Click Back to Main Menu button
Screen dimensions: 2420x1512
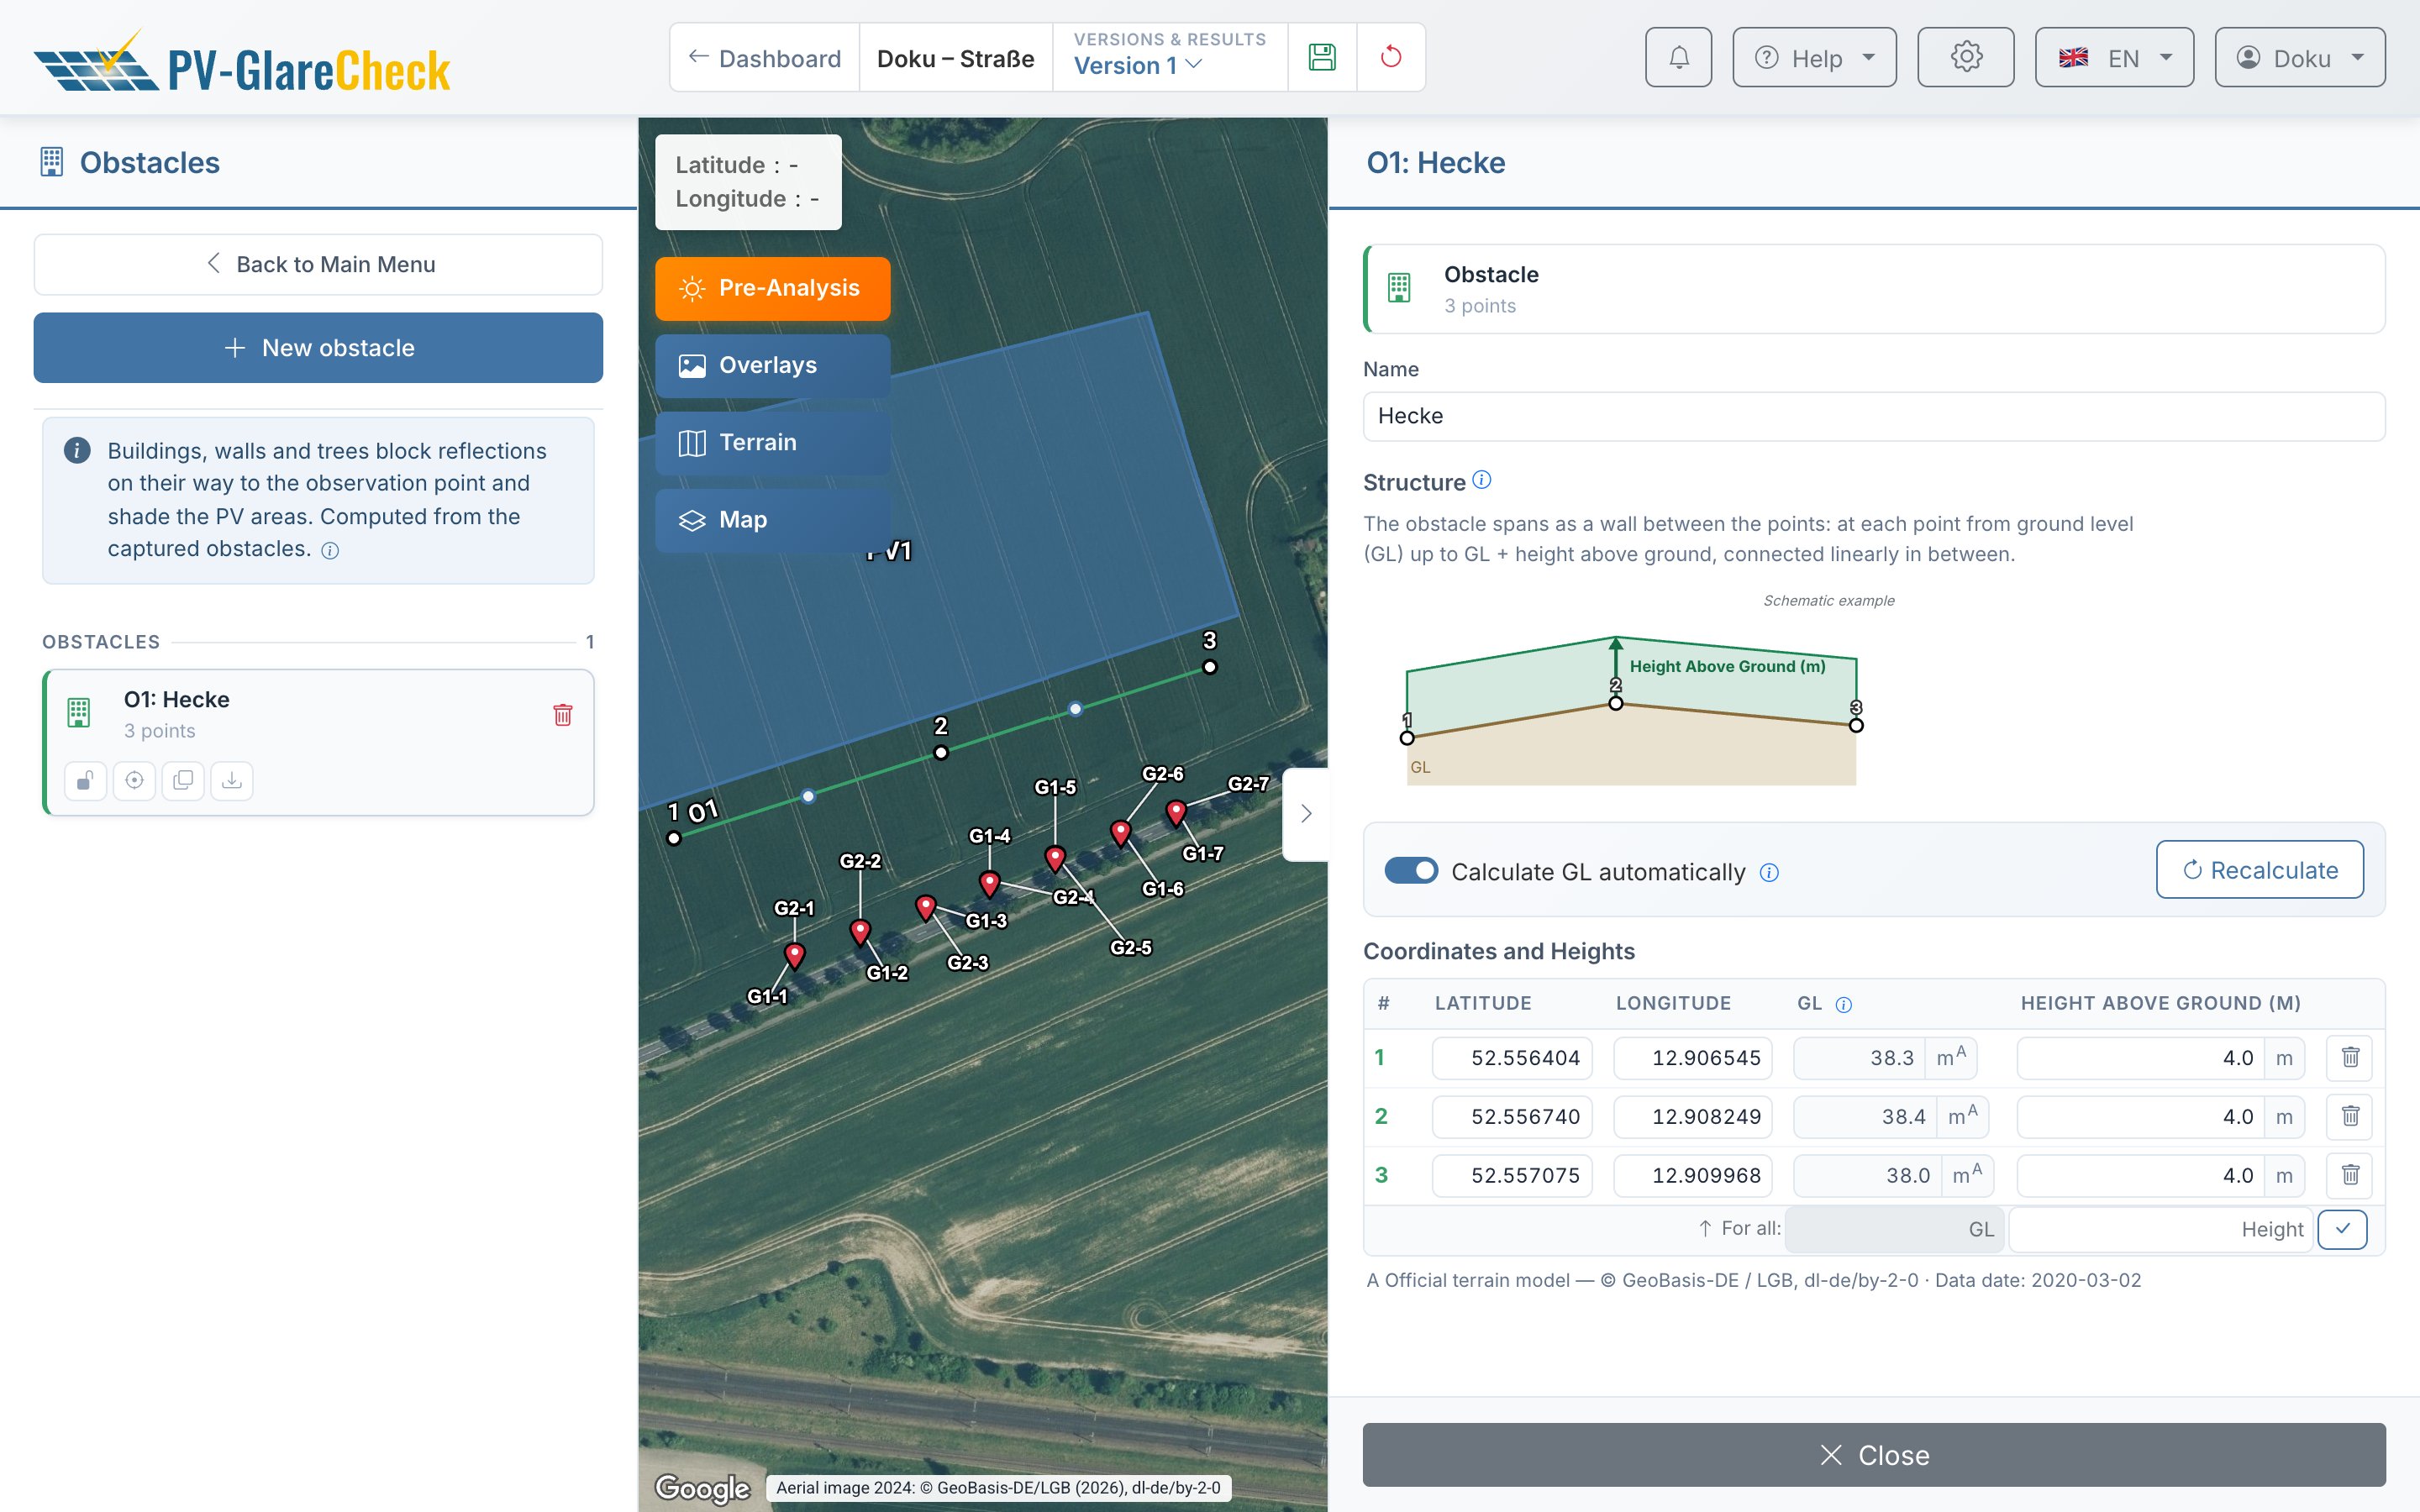318,264
